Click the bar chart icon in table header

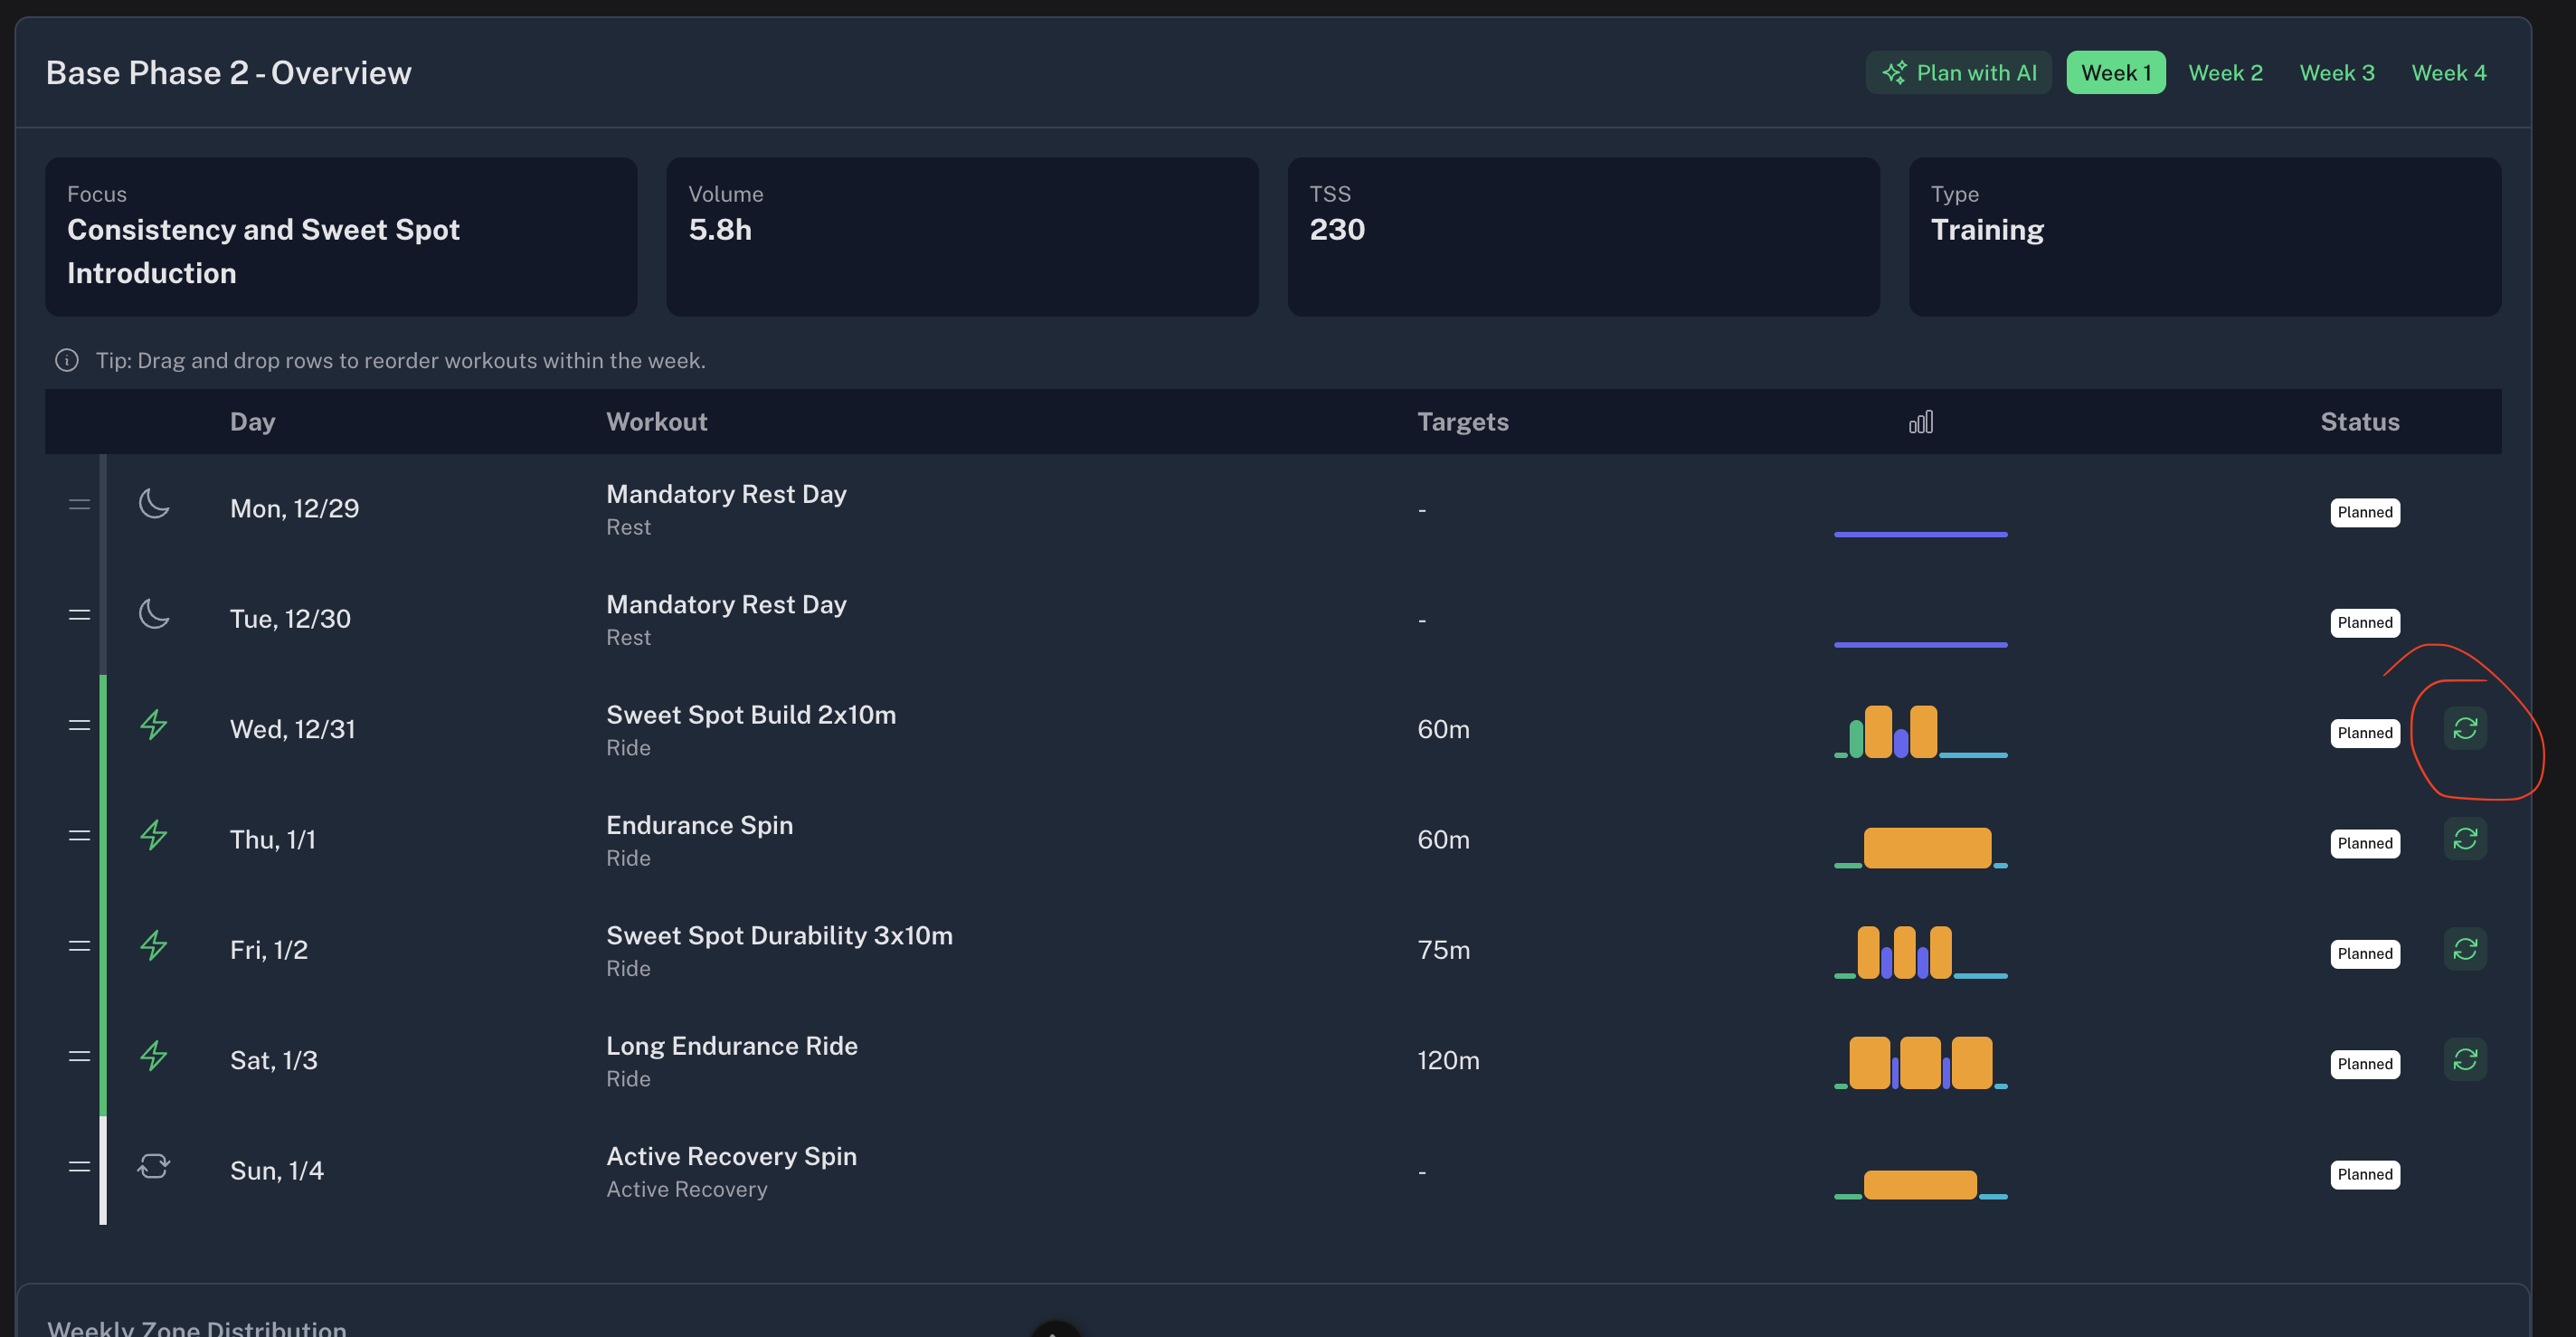click(1920, 421)
